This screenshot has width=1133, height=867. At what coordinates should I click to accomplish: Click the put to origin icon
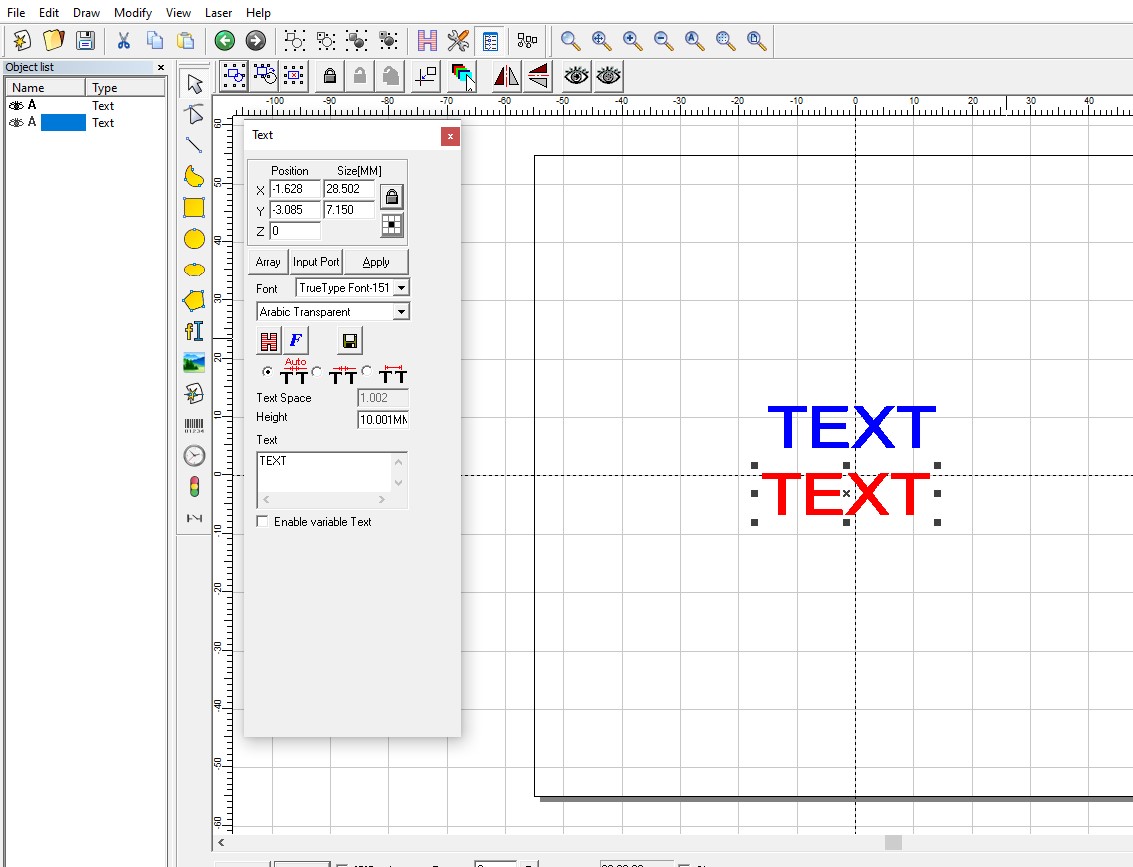coord(426,76)
